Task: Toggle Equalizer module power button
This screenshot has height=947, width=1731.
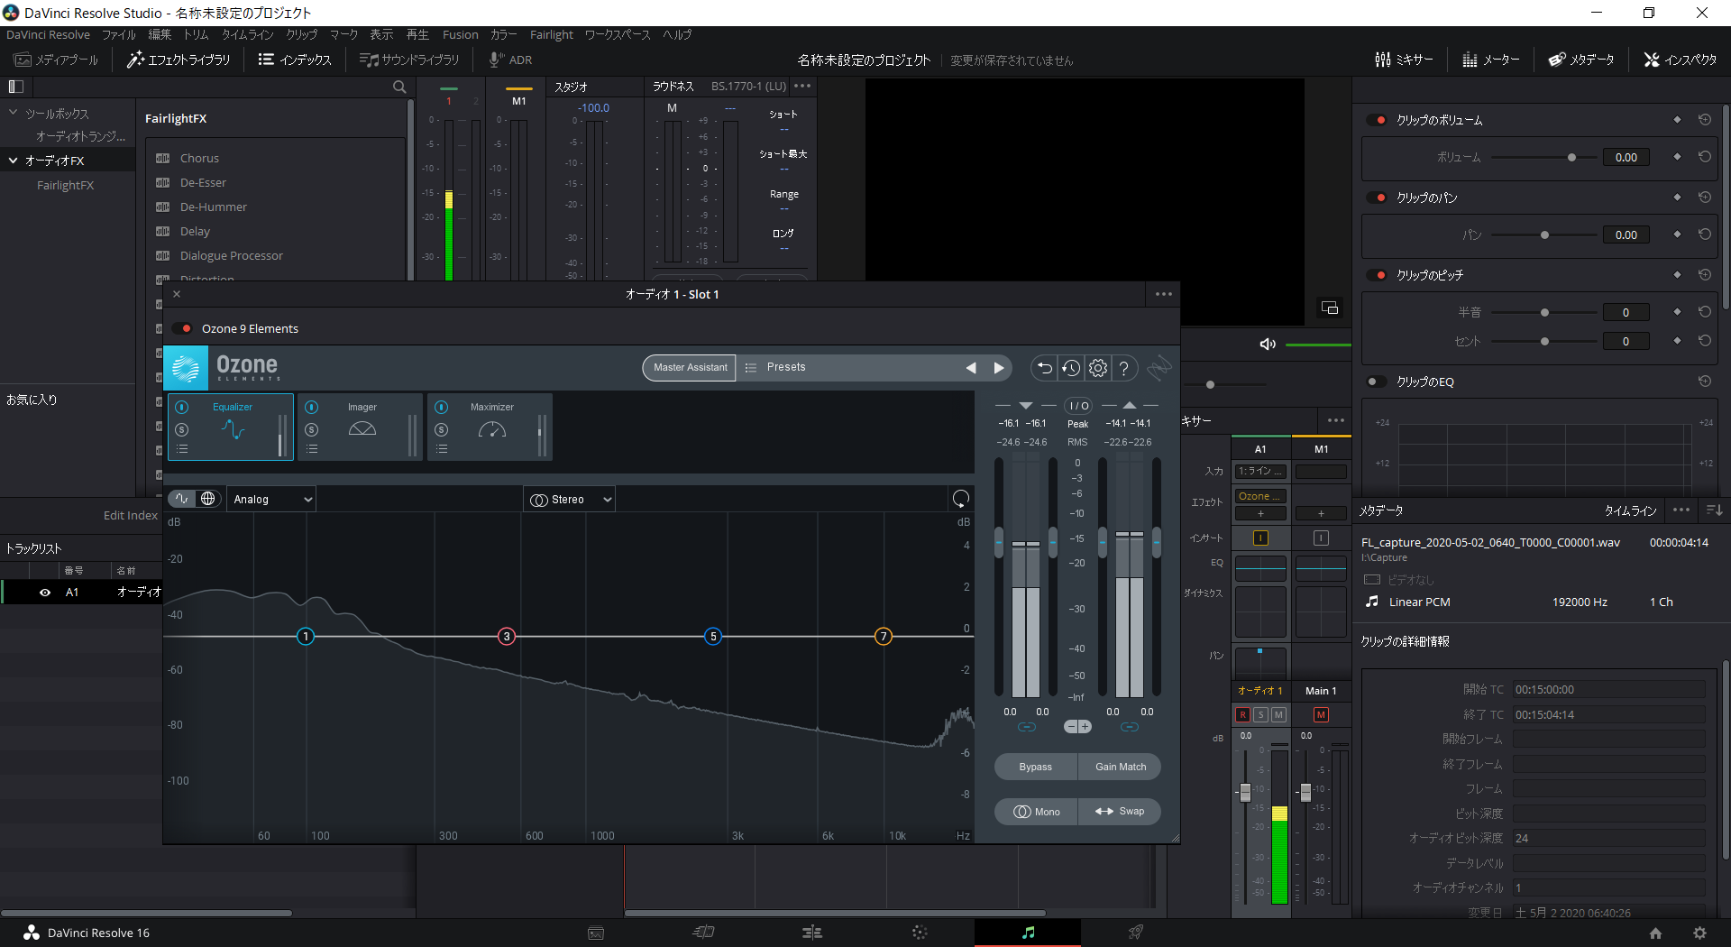Action: (x=182, y=407)
